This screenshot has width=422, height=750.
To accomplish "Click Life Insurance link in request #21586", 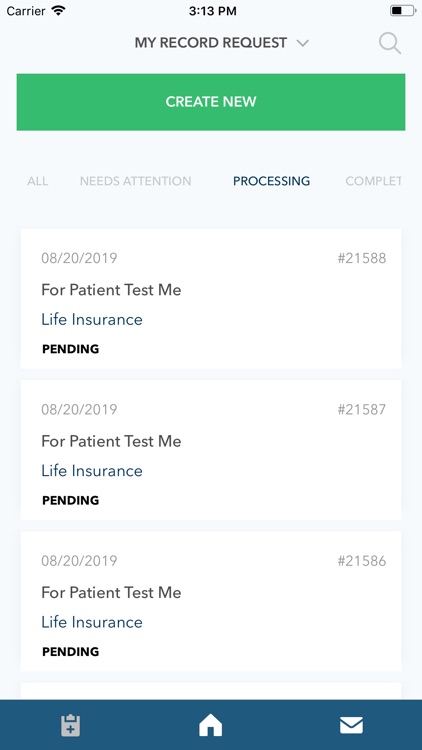I will [x=92, y=622].
